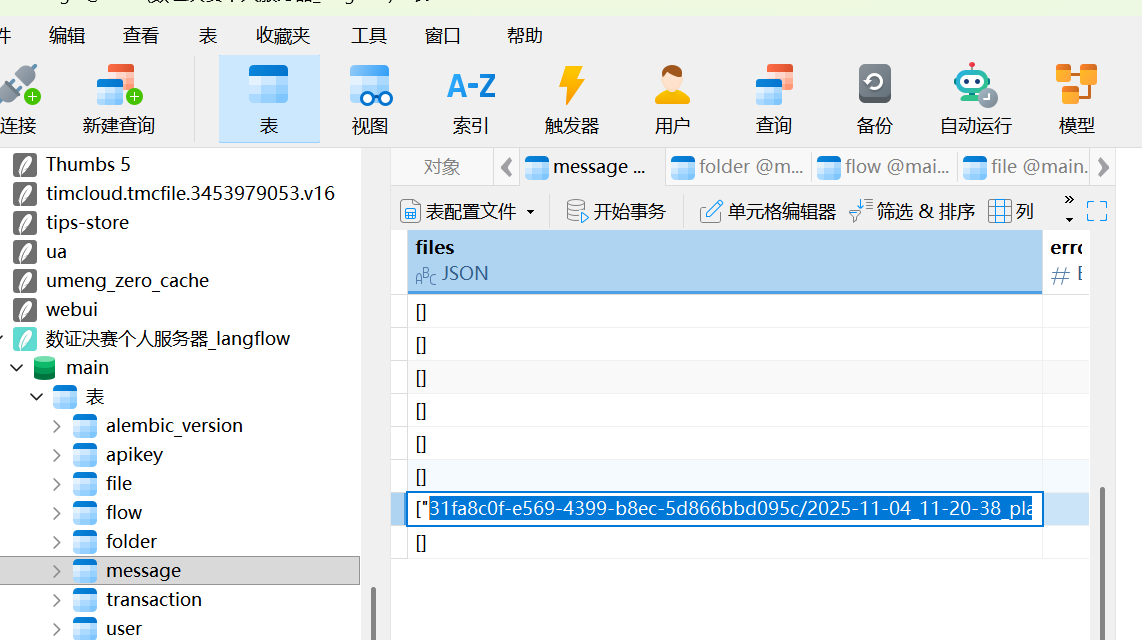Image resolution: width=1142 pixels, height=640 pixels.
Task: Click the 查询 (Query) toolbar icon
Action: point(773,99)
